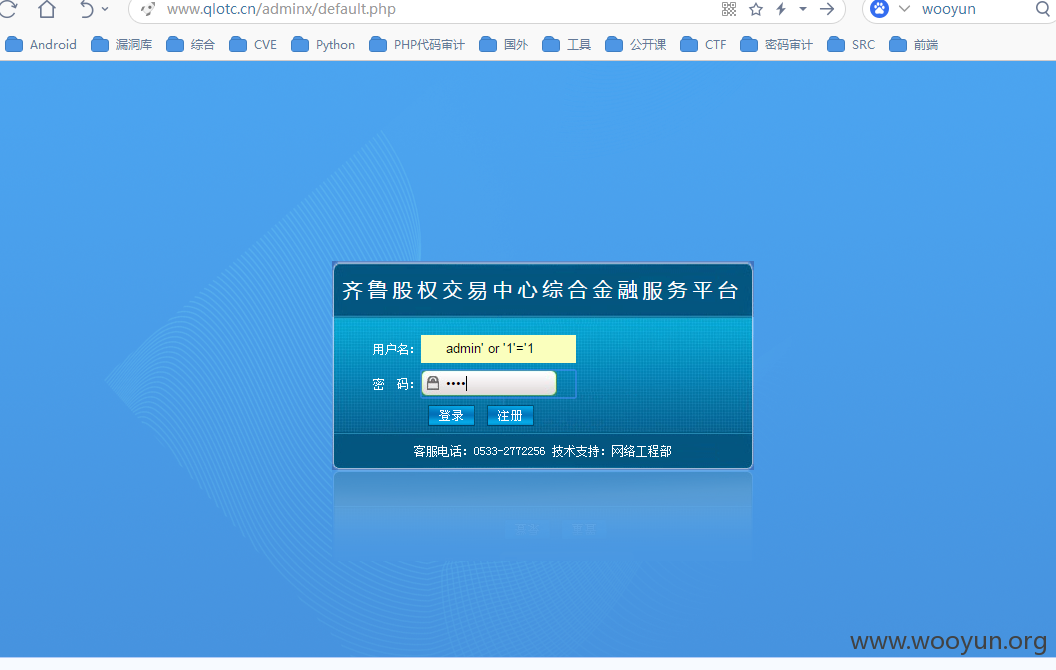Click the 客服电话: 0533-2772256 text
The image size is (1056, 670).
pos(479,451)
